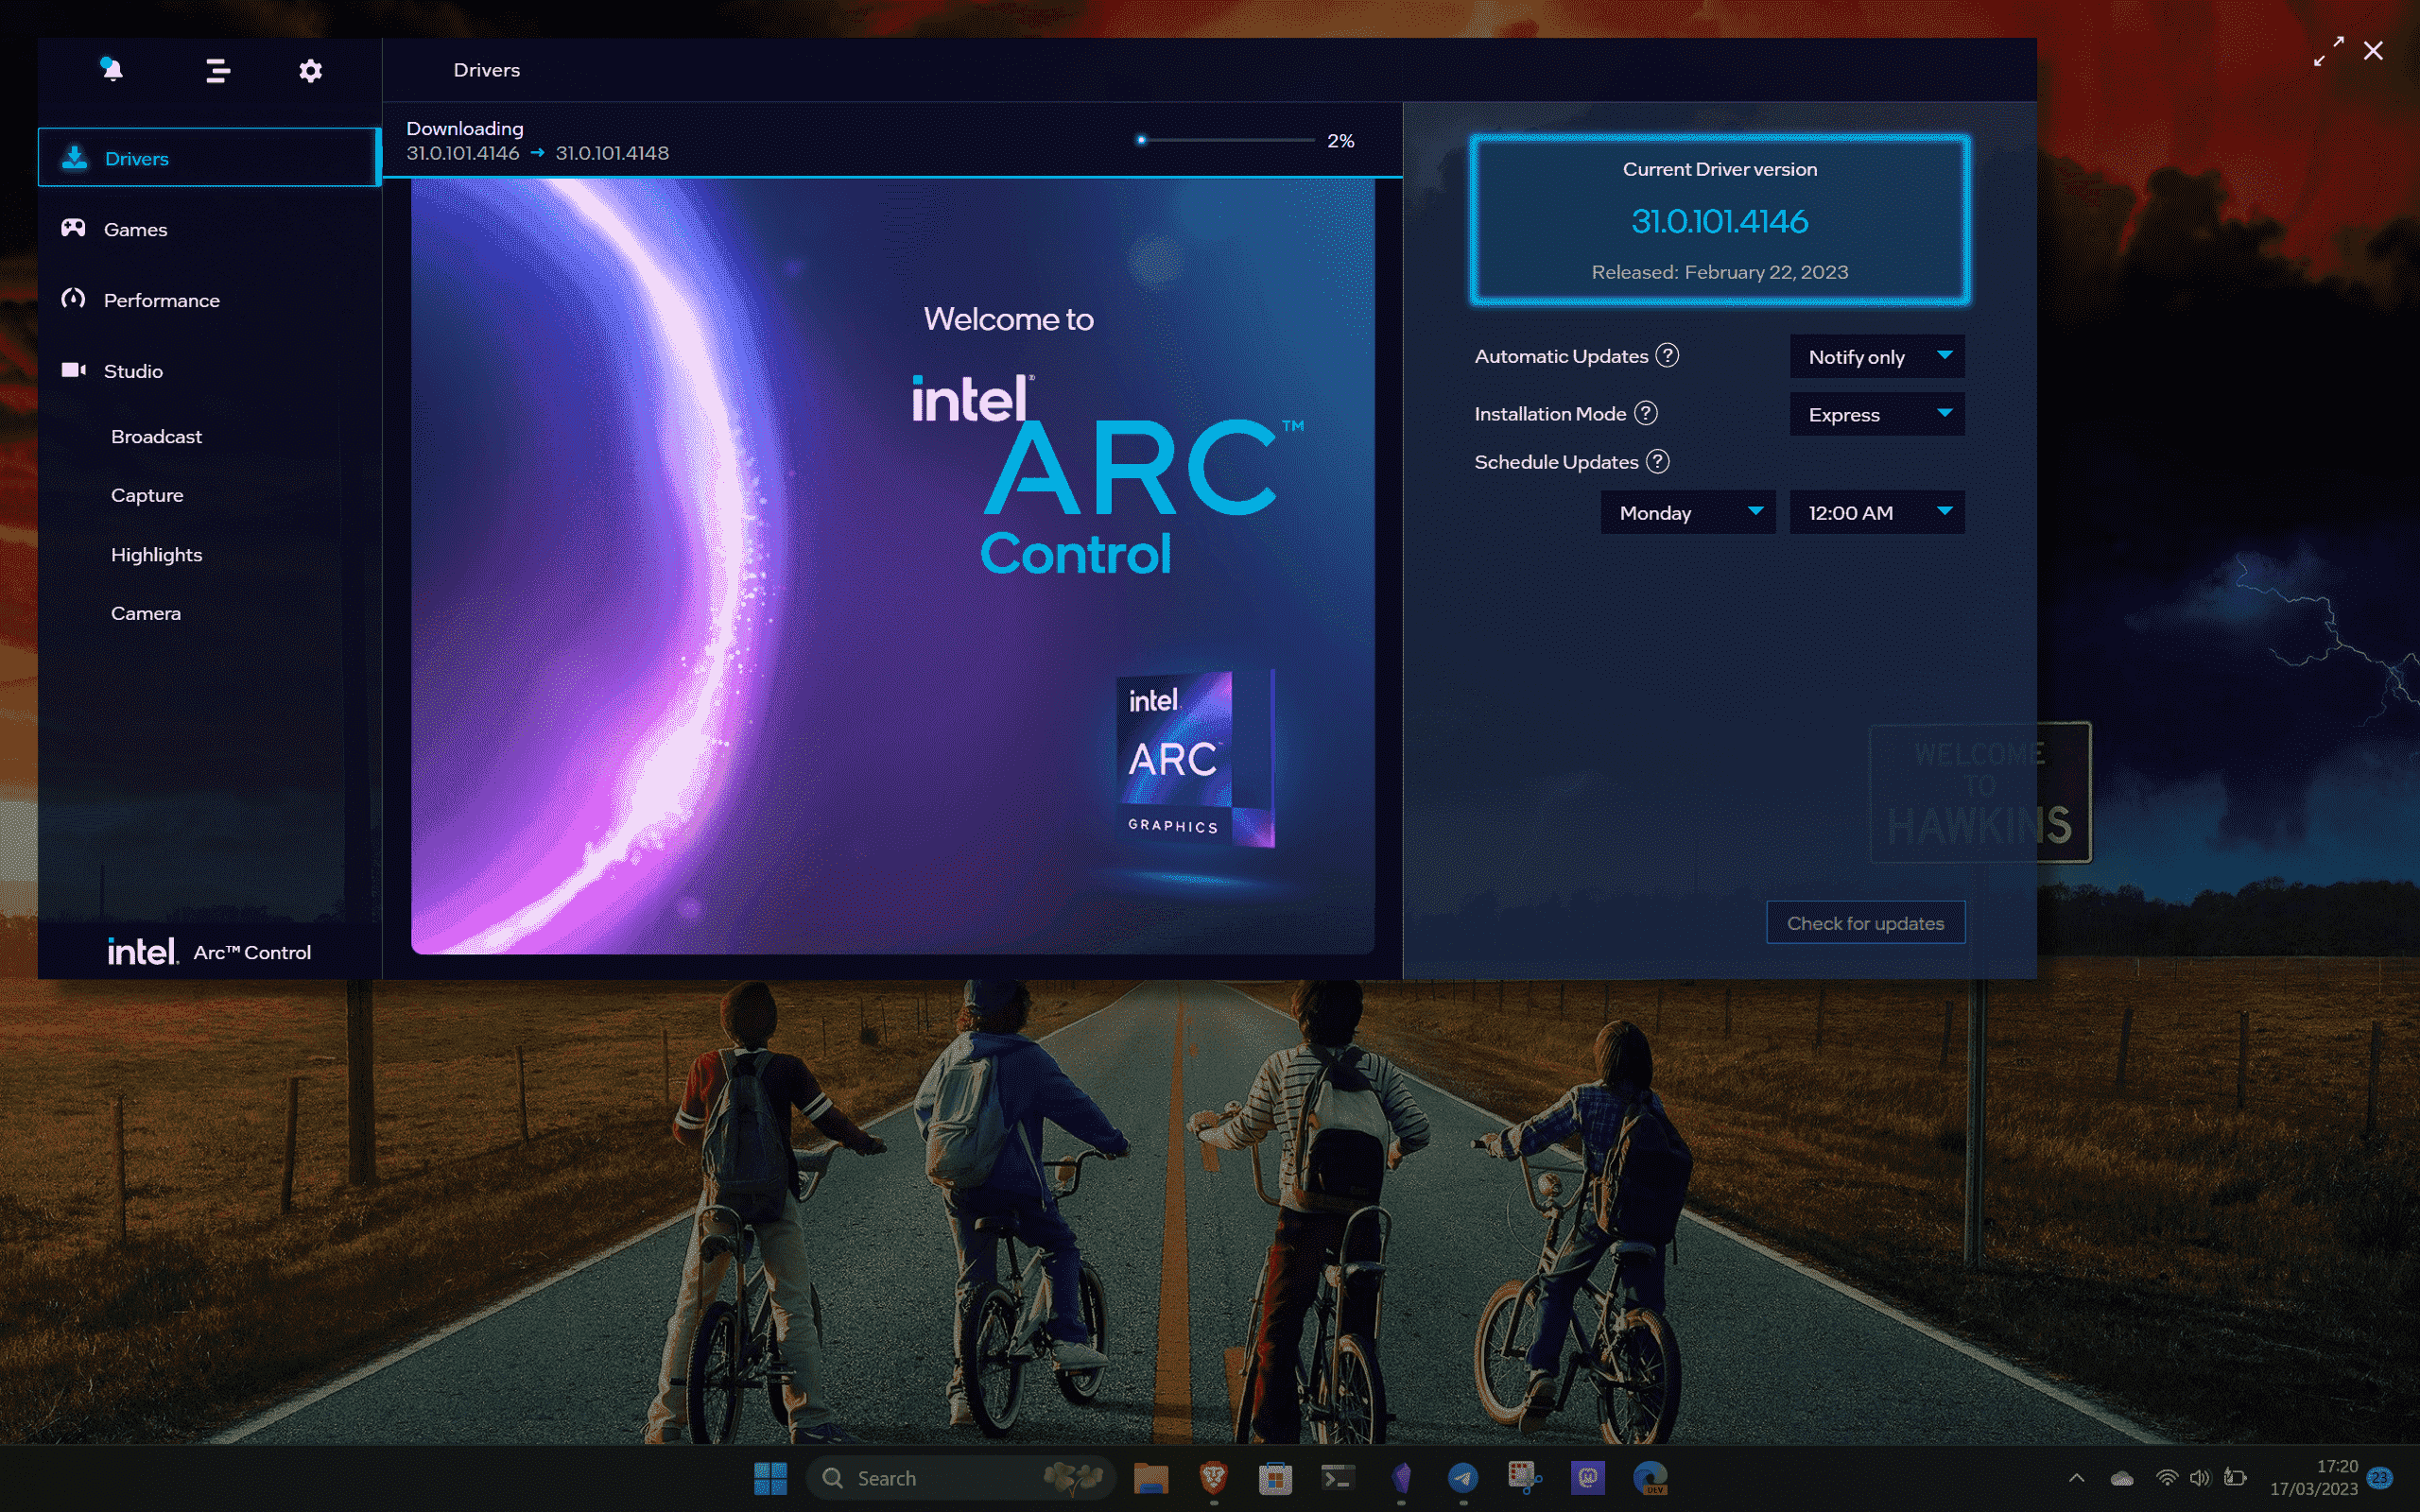Click the driver download progress bar
The height and width of the screenshot is (1512, 2420).
pos(1227,140)
